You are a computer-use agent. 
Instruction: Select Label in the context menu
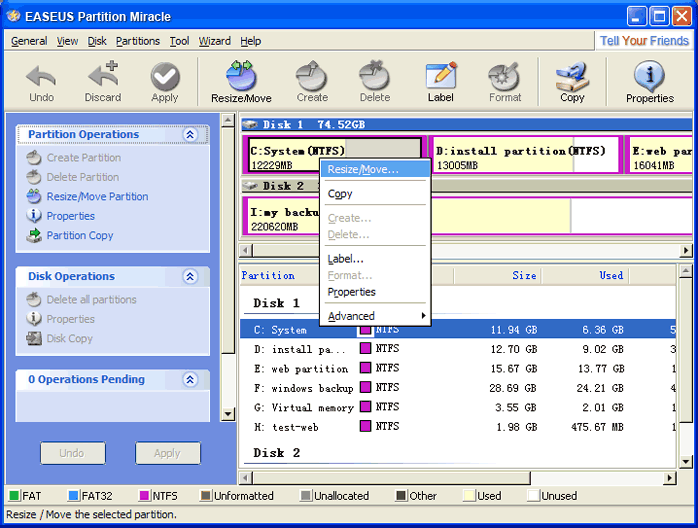(x=345, y=259)
